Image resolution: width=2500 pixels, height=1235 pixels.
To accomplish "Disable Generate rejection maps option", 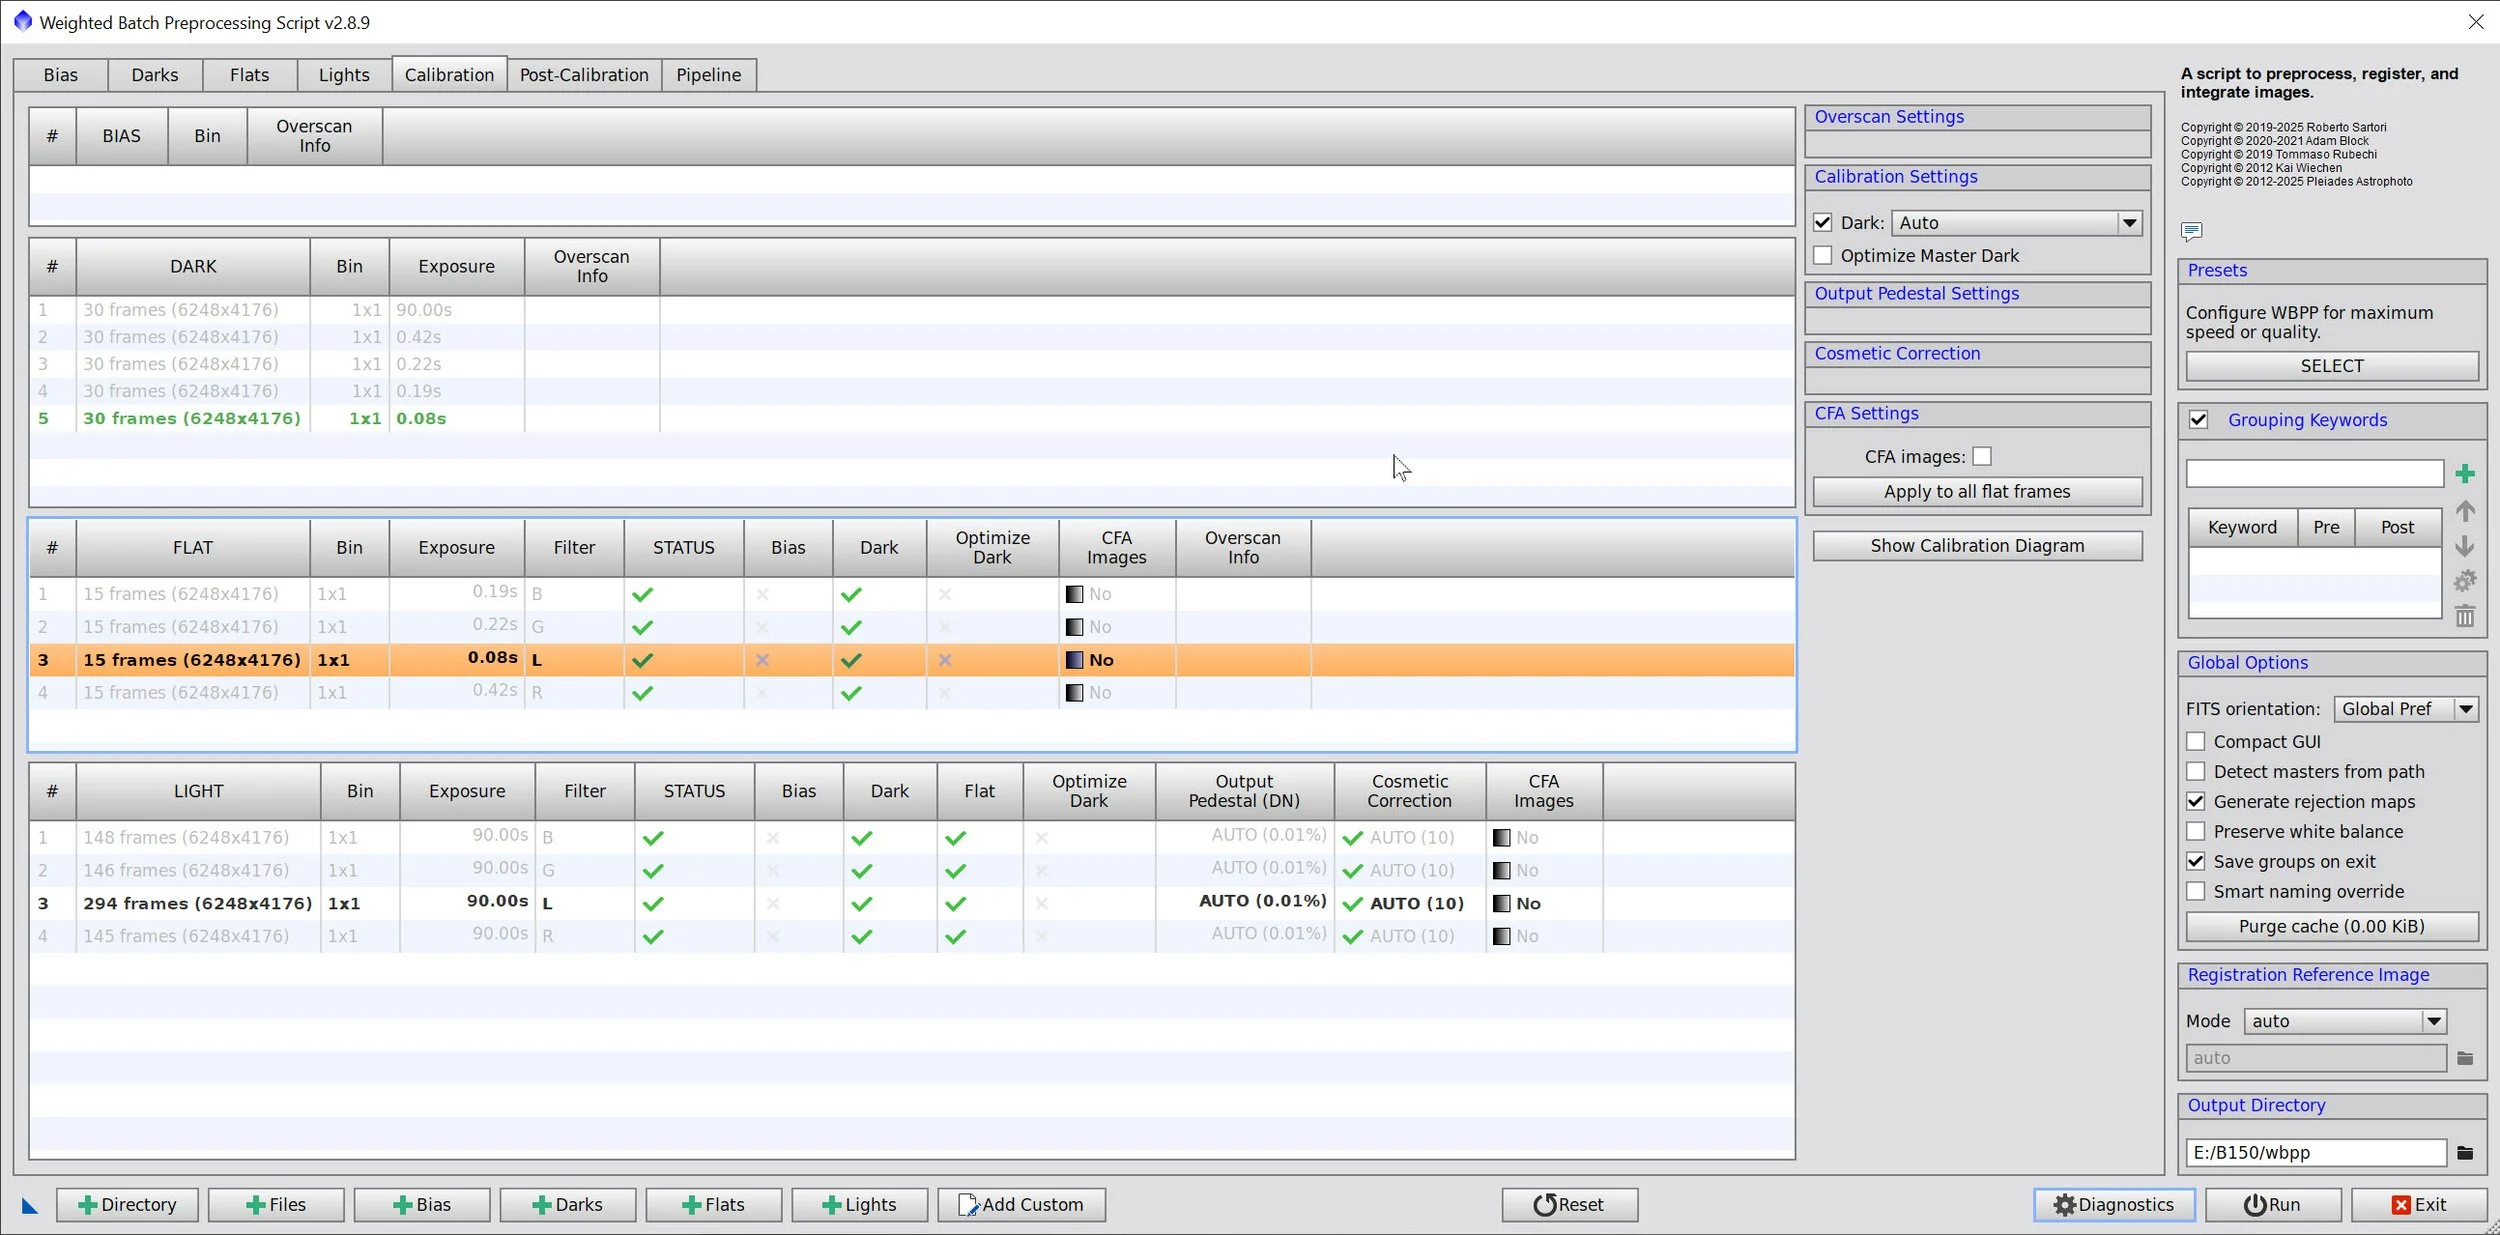I will [2196, 802].
